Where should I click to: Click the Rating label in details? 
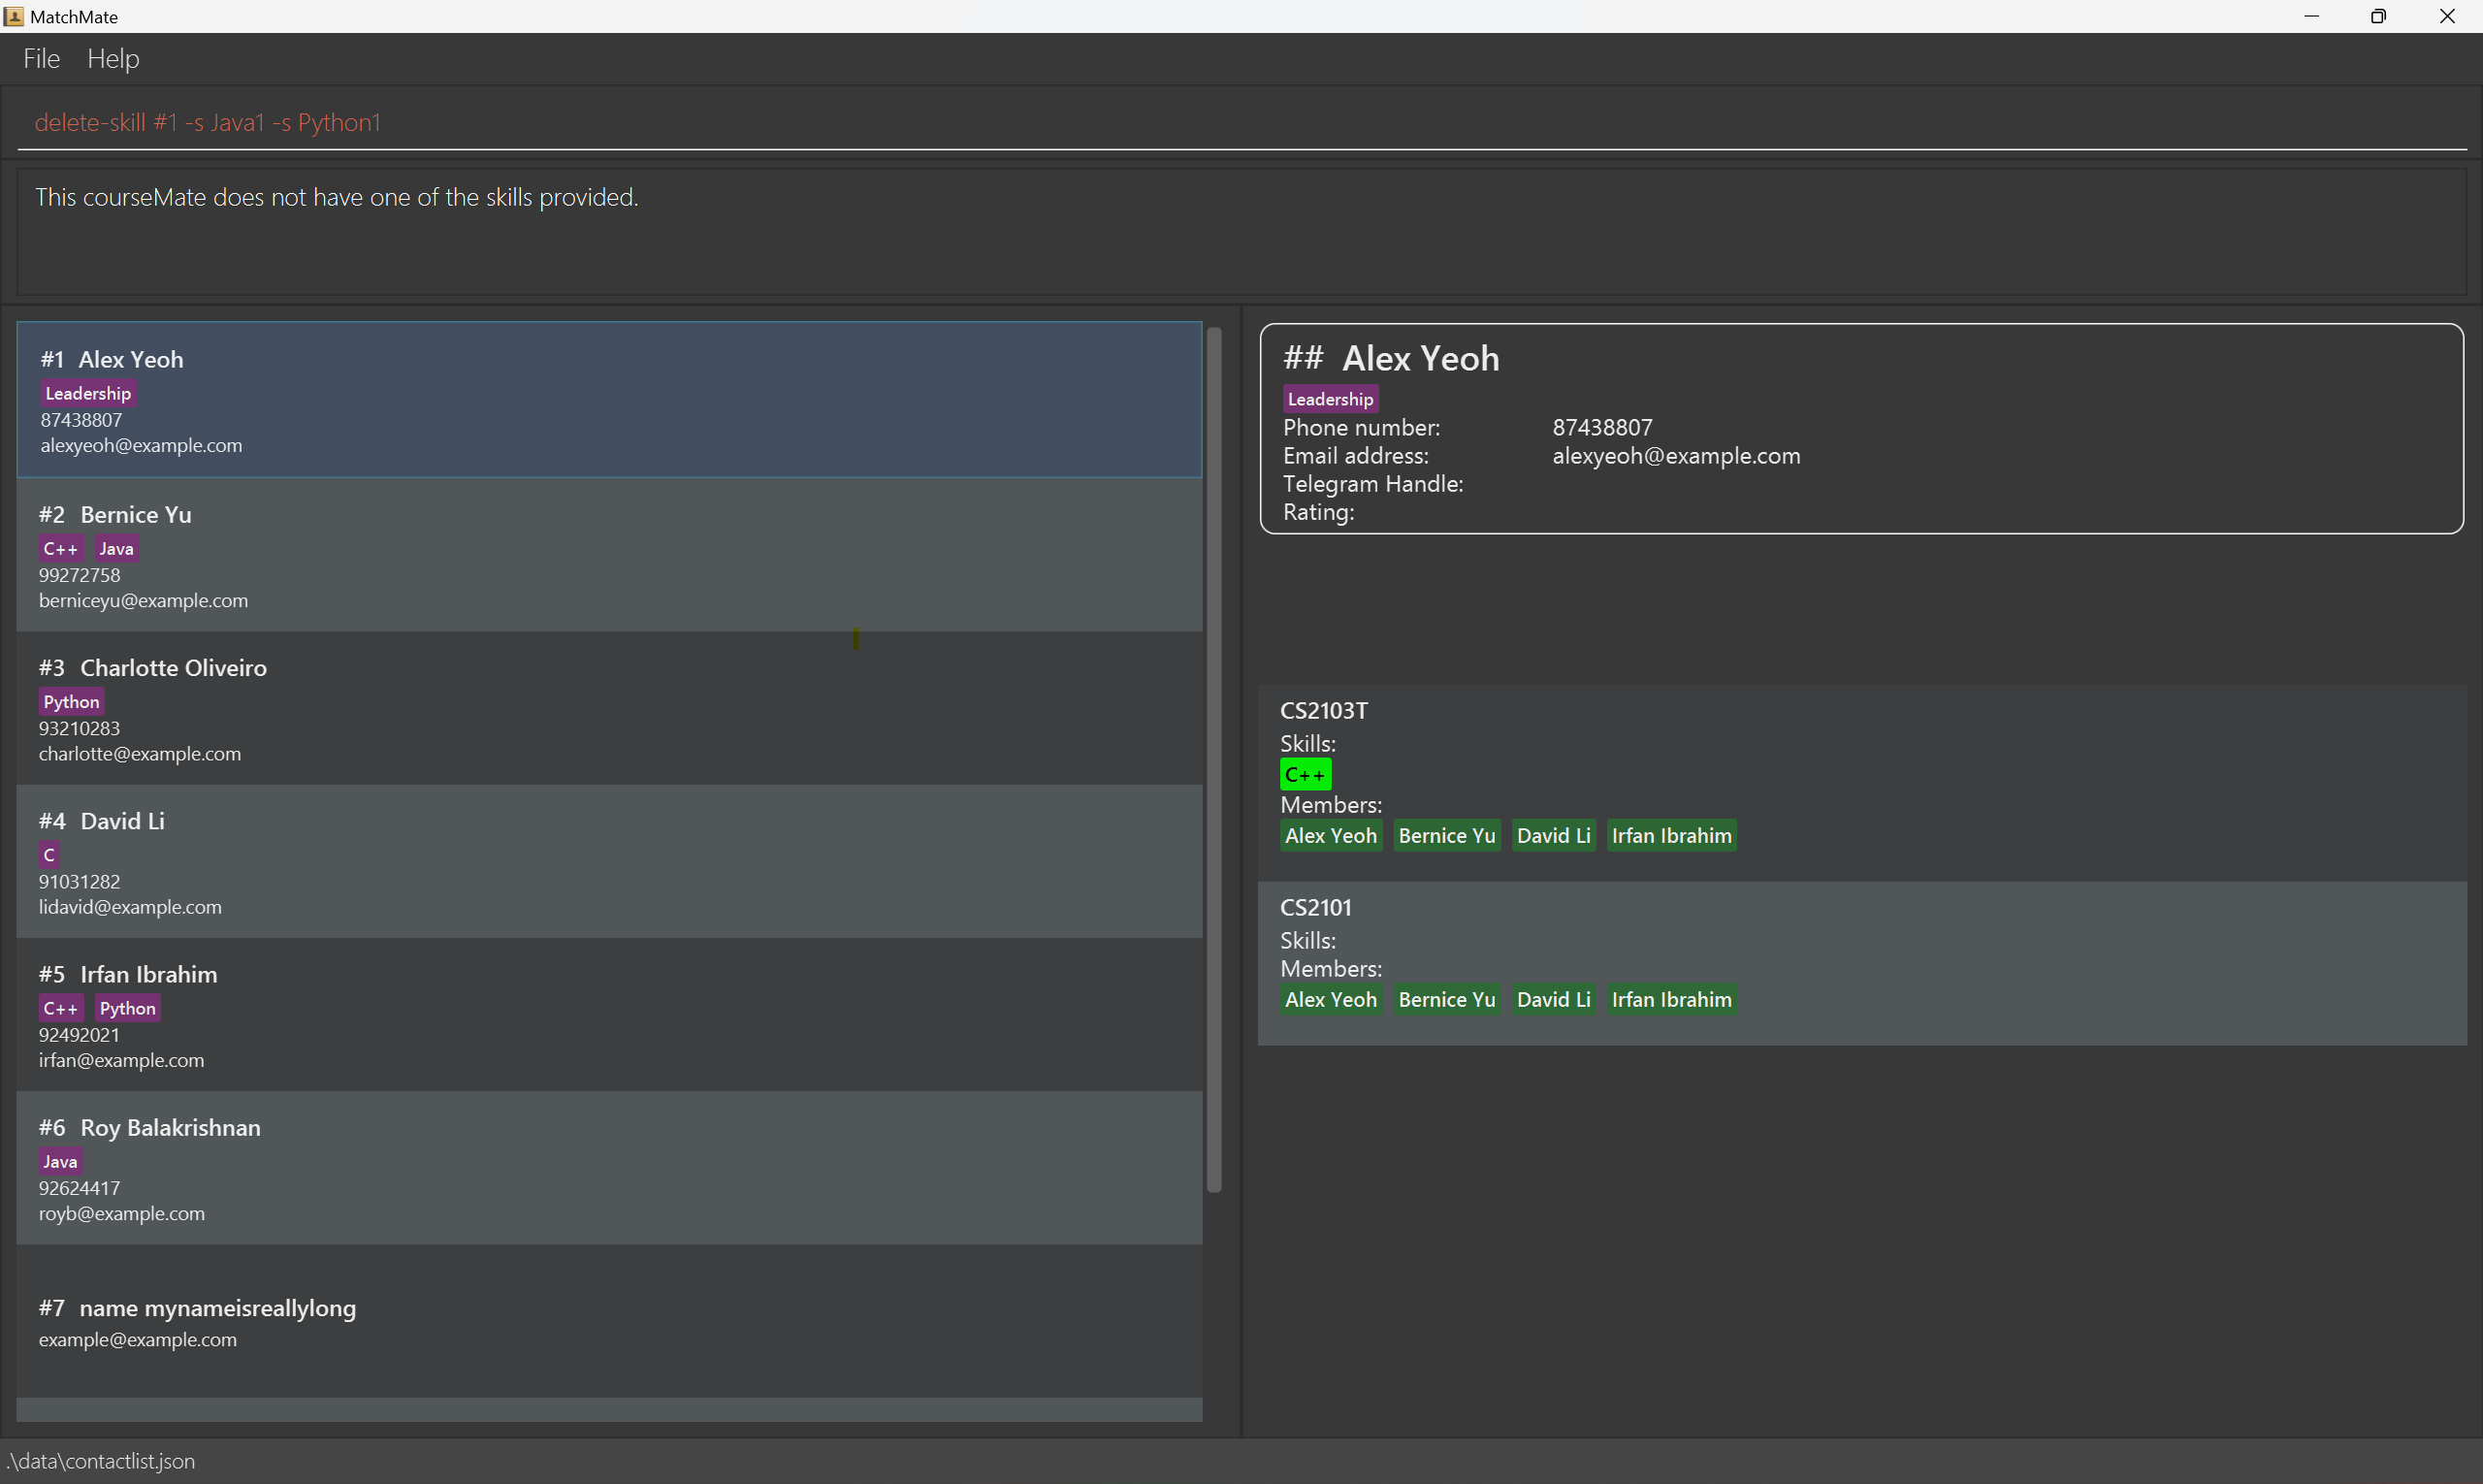pyautogui.click(x=1318, y=511)
